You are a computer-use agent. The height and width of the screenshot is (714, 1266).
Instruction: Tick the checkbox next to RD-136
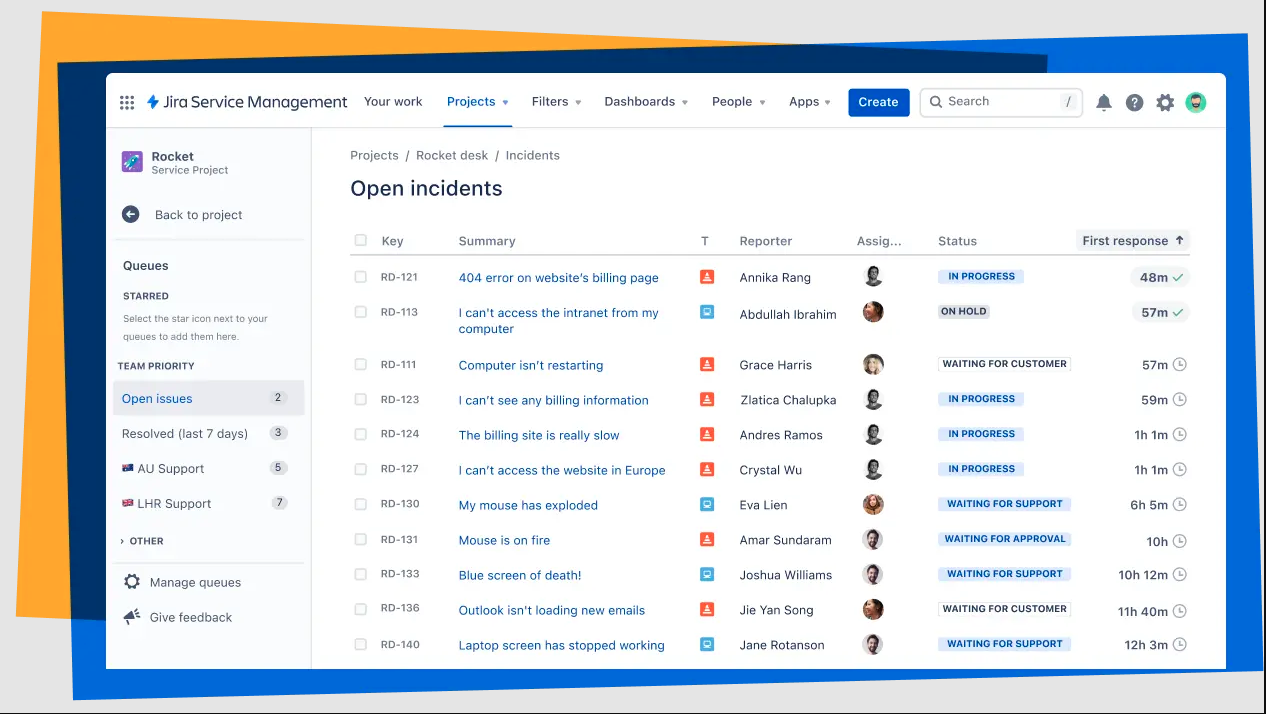360,609
